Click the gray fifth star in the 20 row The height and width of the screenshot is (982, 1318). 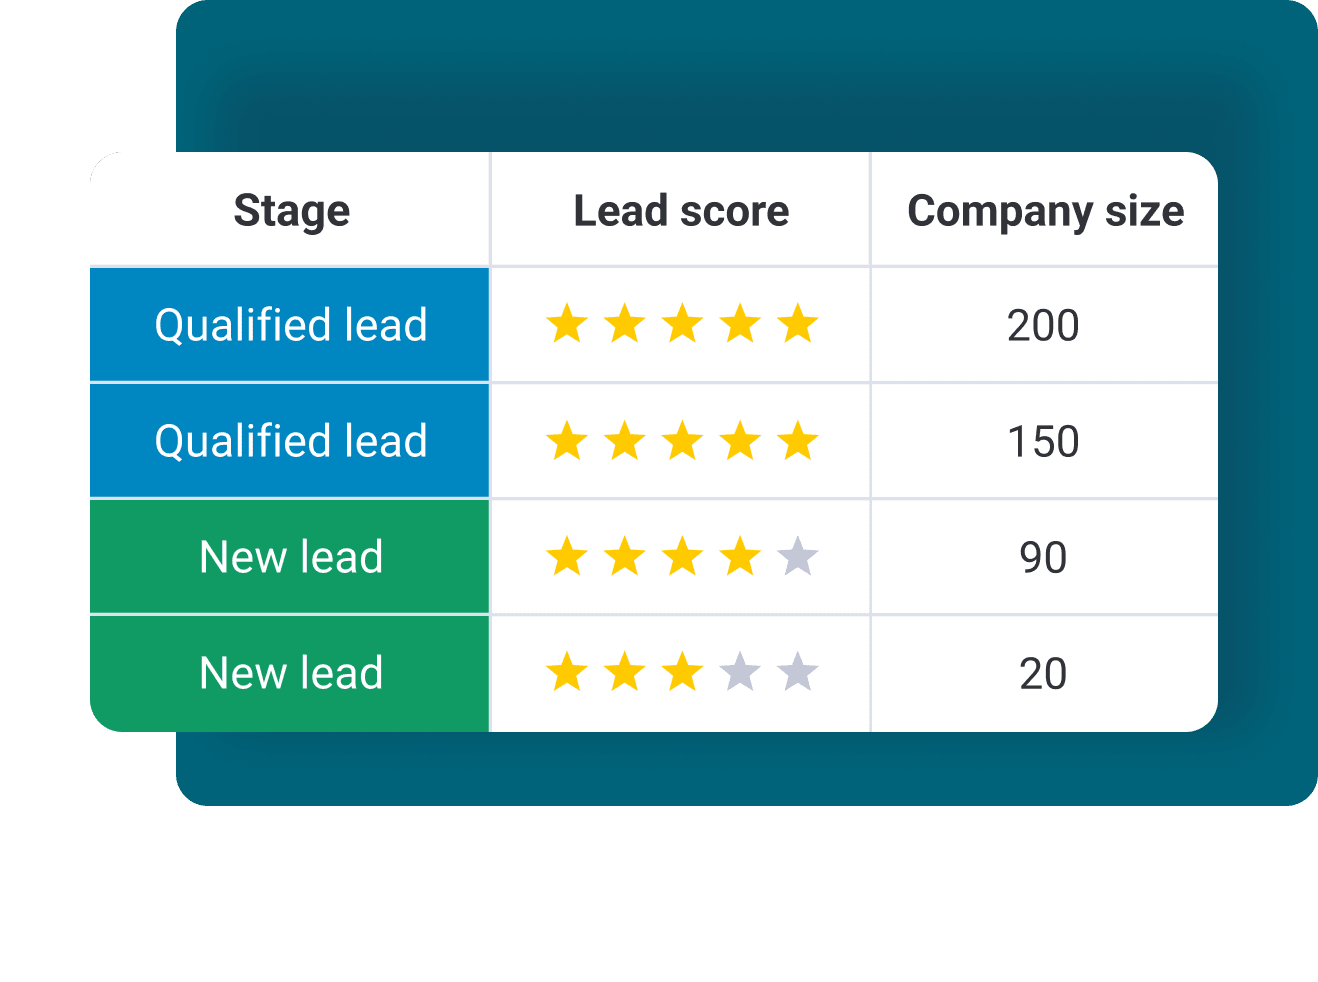point(798,672)
